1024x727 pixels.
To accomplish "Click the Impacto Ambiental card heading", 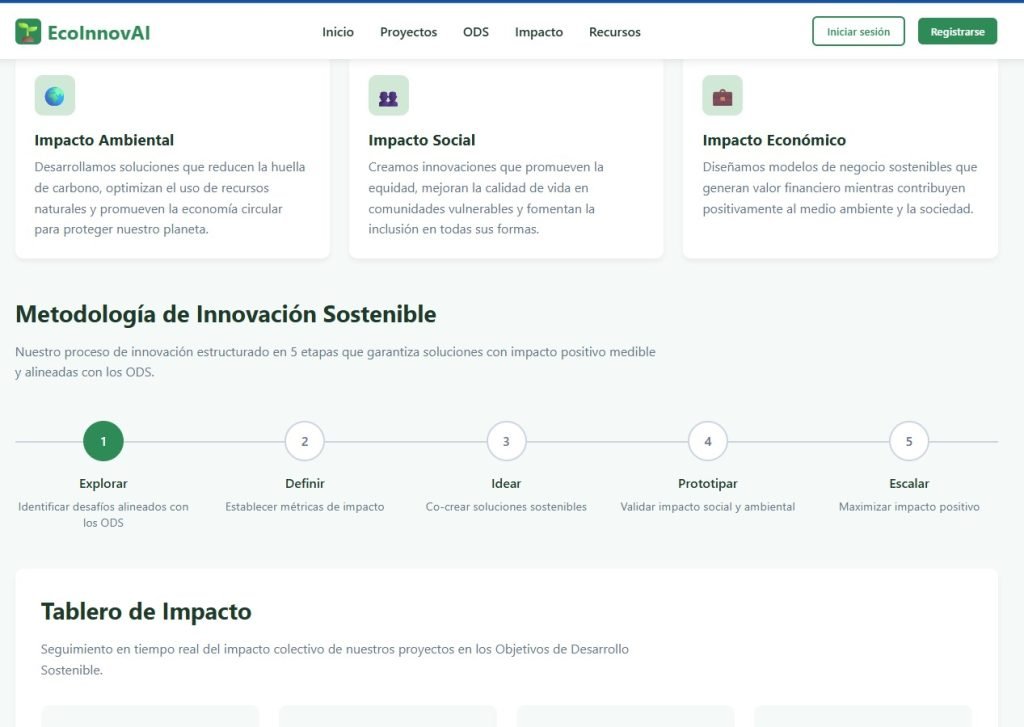I will 104,140.
